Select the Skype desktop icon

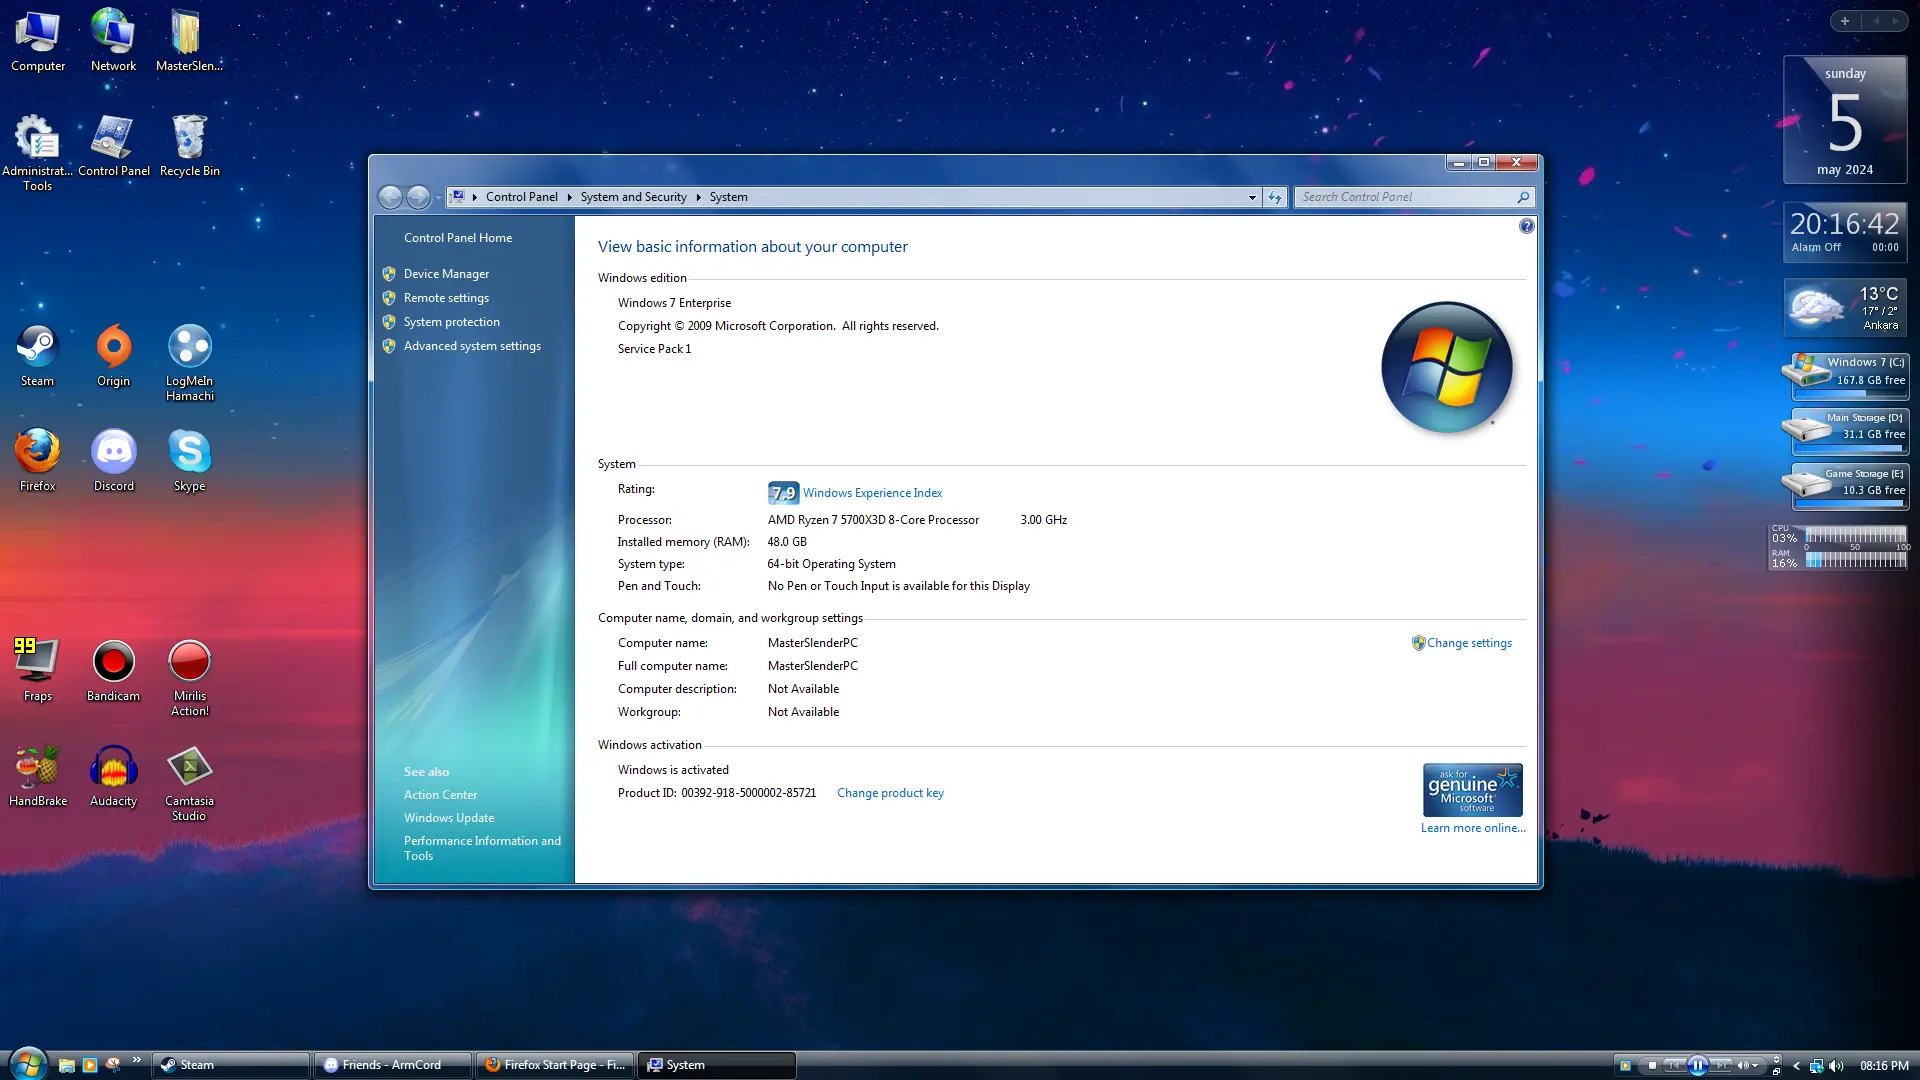coord(190,460)
